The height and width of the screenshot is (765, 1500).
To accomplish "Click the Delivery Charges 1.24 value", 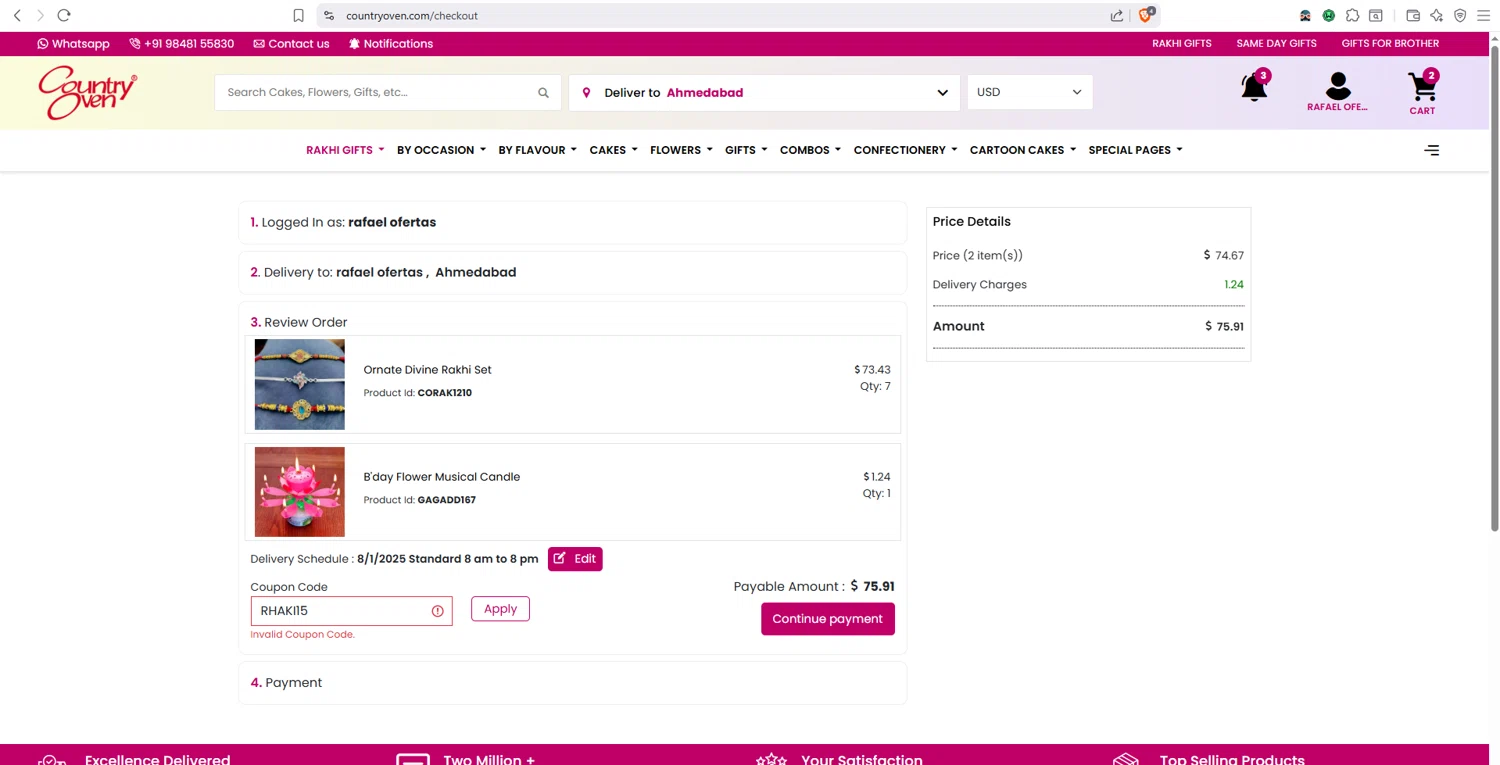I will tap(1233, 285).
